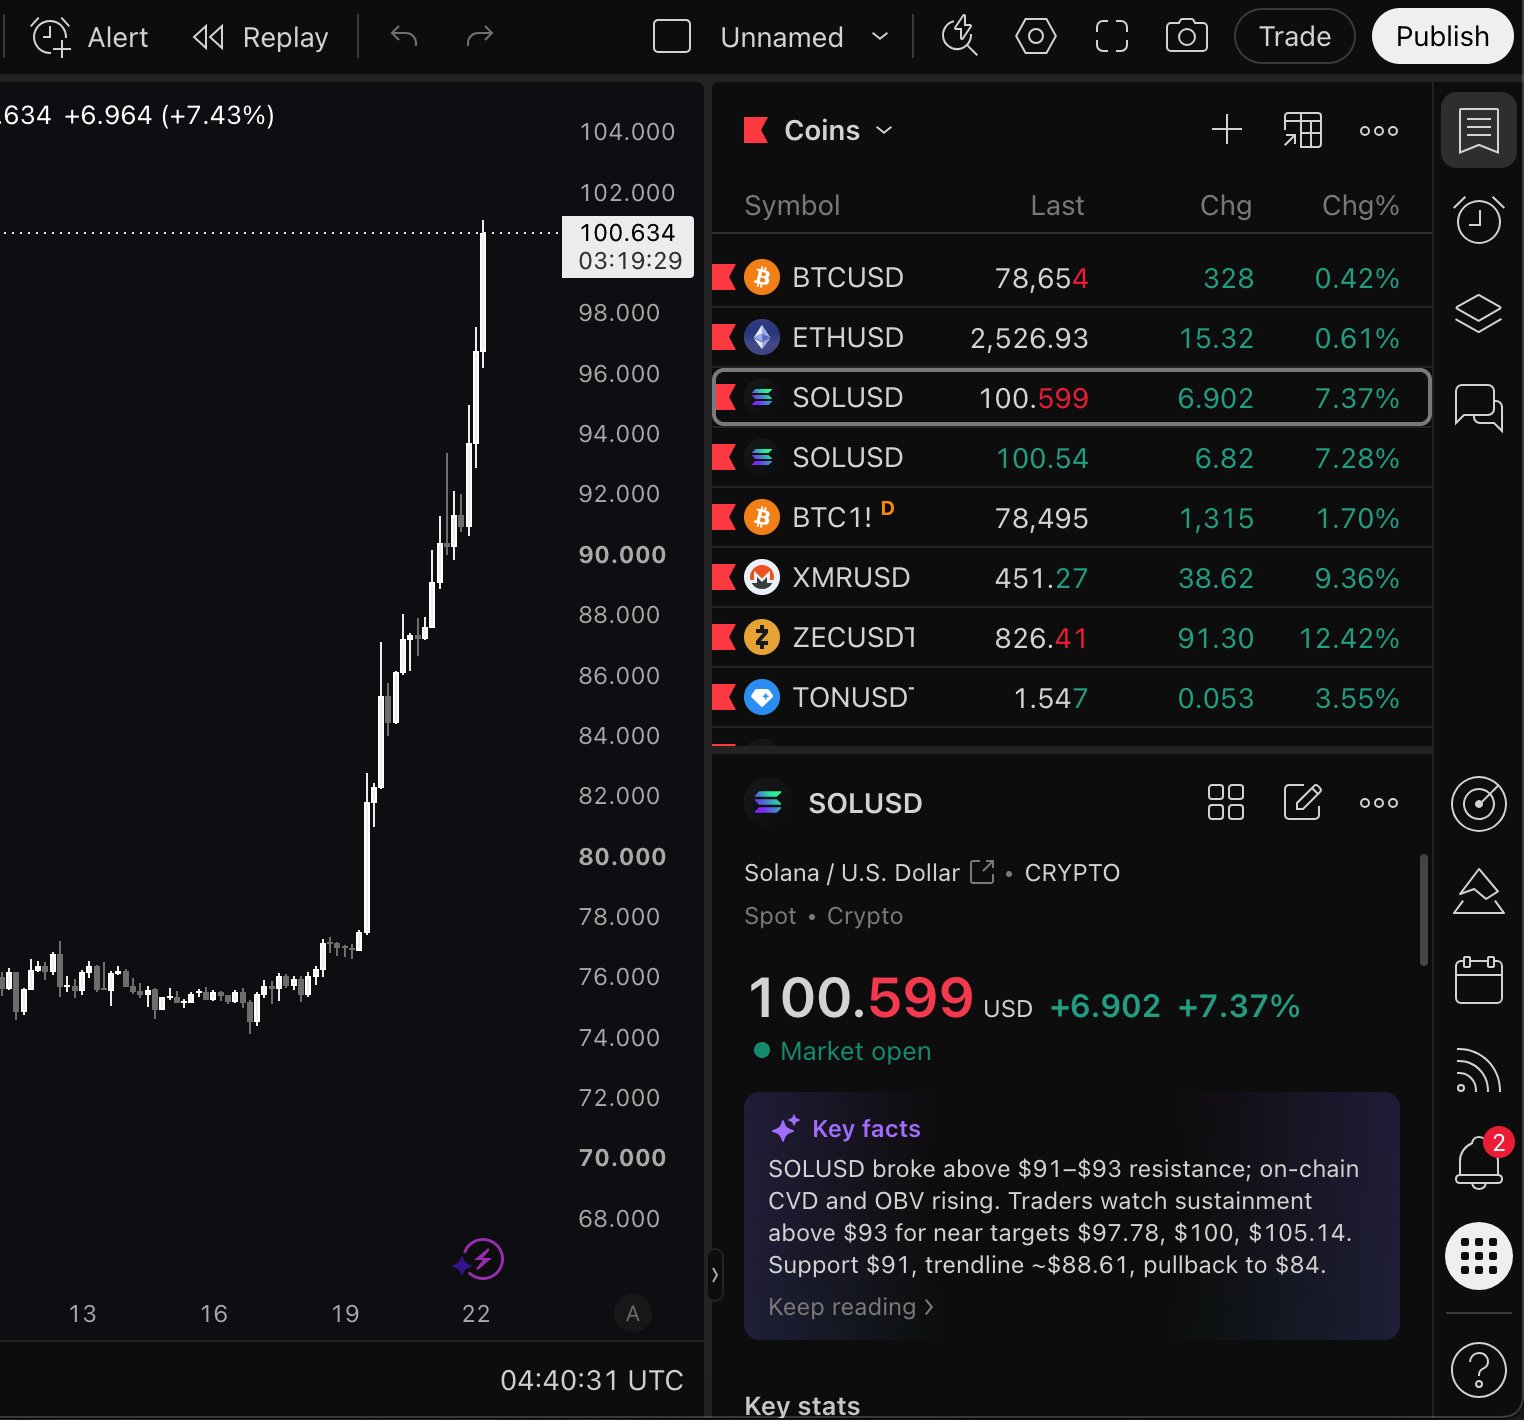
Task: Open notifications bell with 2 badge
Action: coord(1479,1161)
